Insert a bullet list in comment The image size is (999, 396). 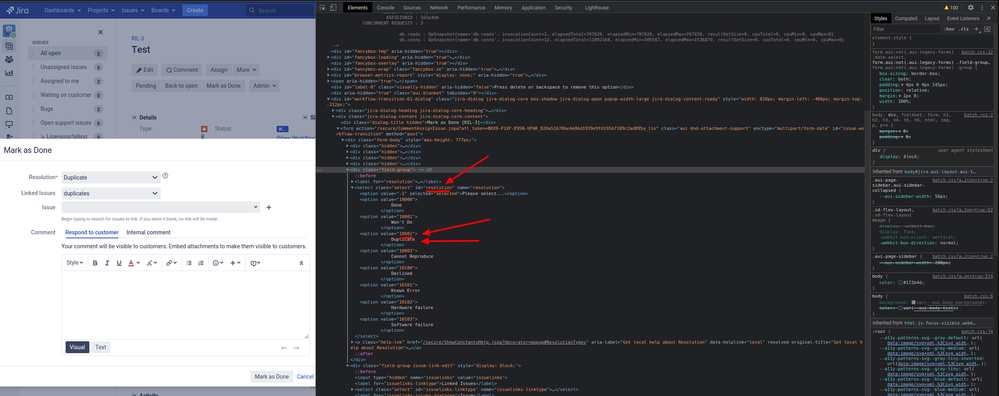189,263
